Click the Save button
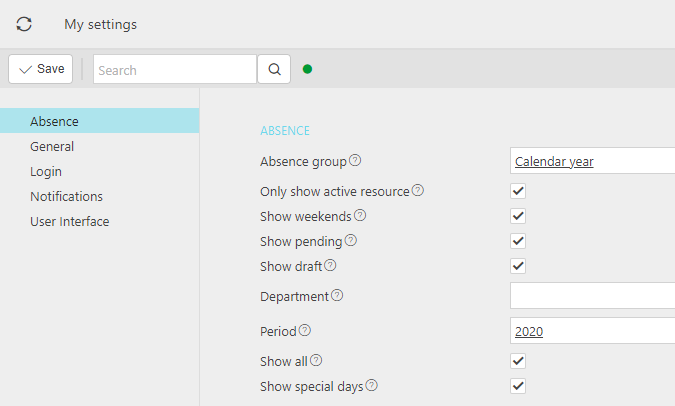This screenshot has height=406, width=675. [x=41, y=69]
